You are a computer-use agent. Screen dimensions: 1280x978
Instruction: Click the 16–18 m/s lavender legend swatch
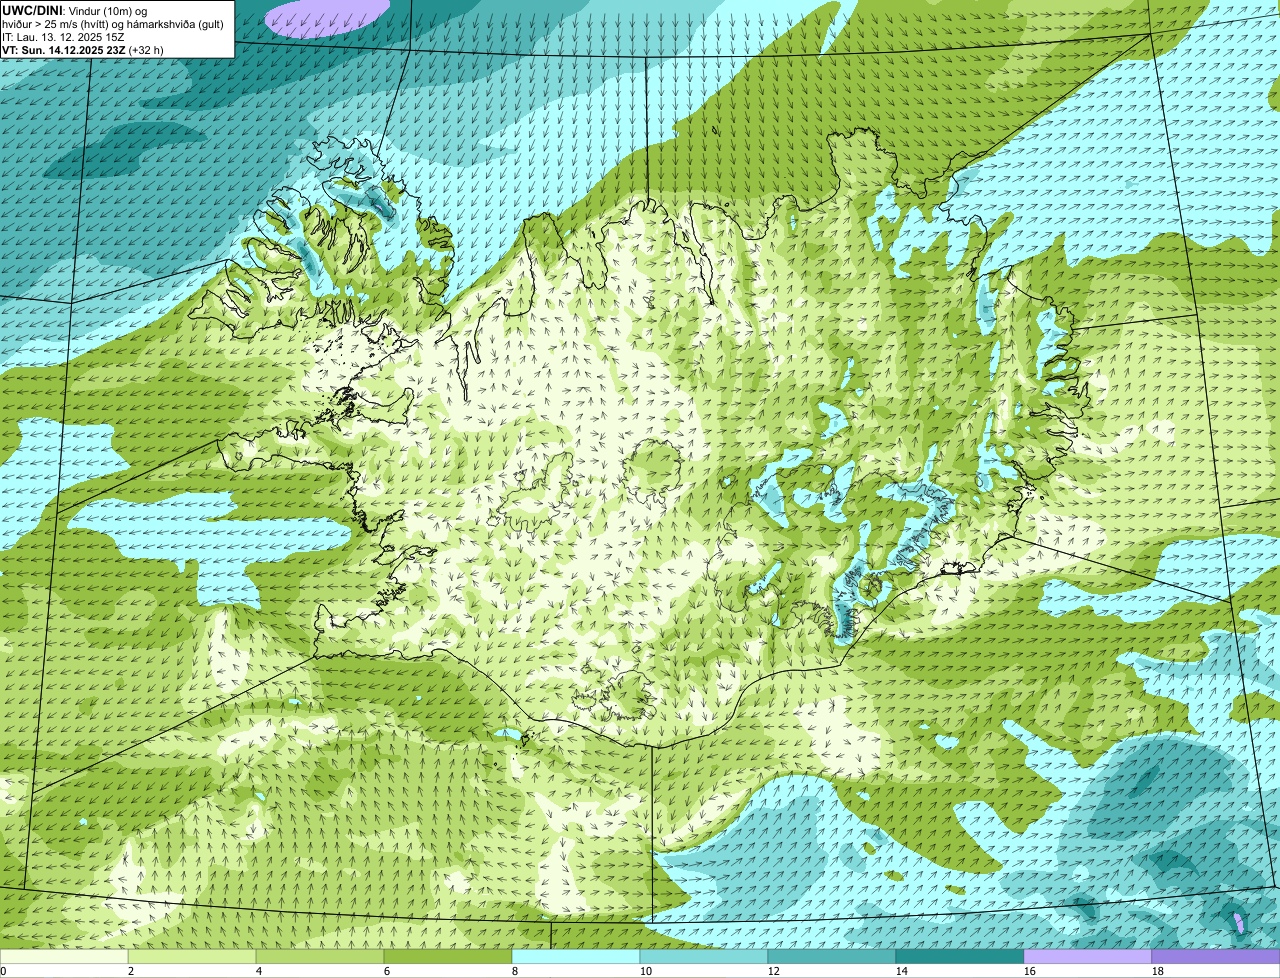[x=1088, y=956]
